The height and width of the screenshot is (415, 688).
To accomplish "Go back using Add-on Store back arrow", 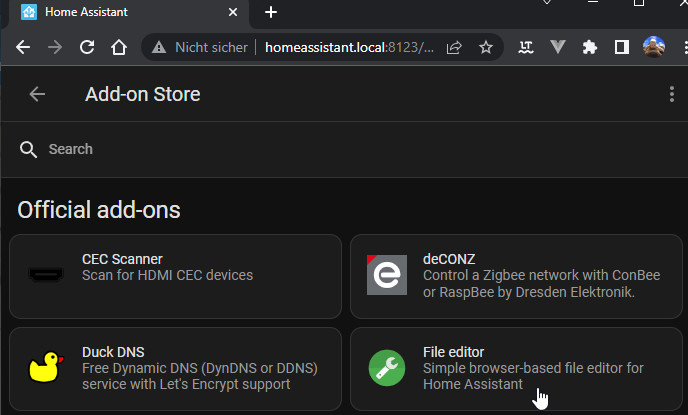I will [37, 94].
